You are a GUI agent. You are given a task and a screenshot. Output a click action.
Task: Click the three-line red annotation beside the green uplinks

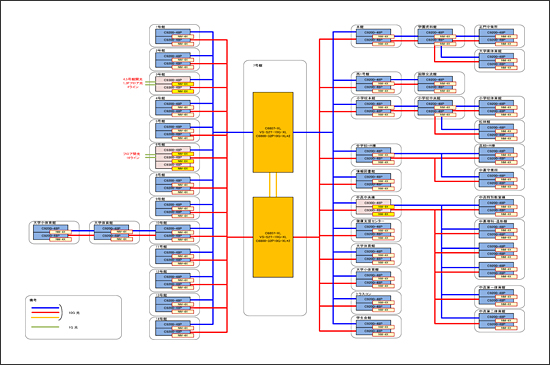click(x=133, y=83)
